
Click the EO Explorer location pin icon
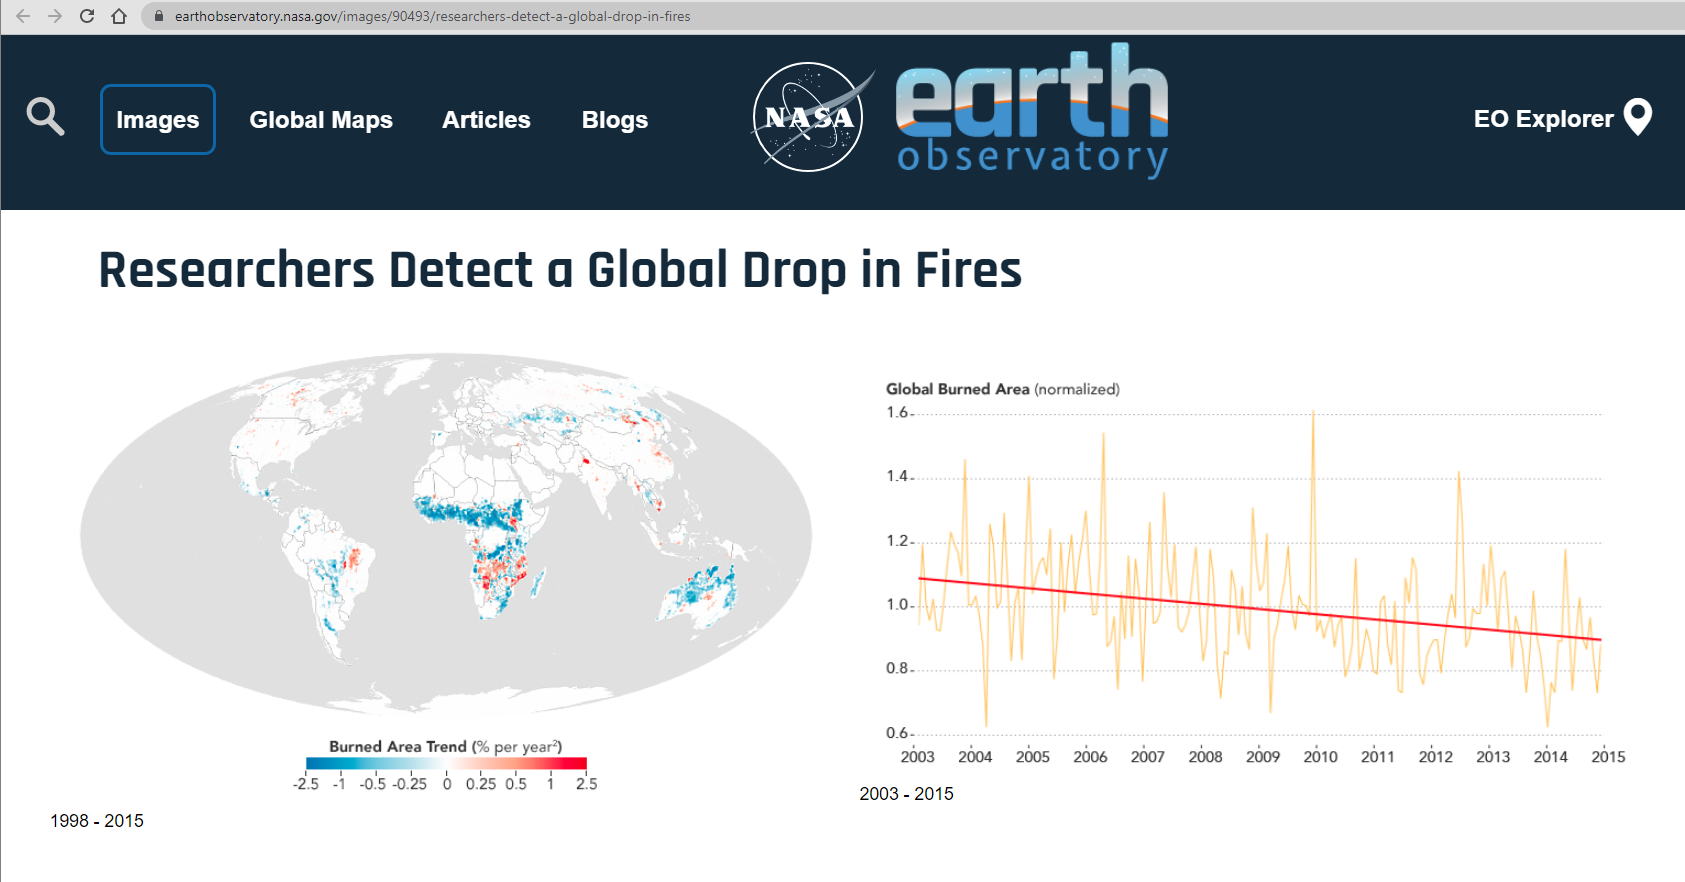tap(1638, 117)
